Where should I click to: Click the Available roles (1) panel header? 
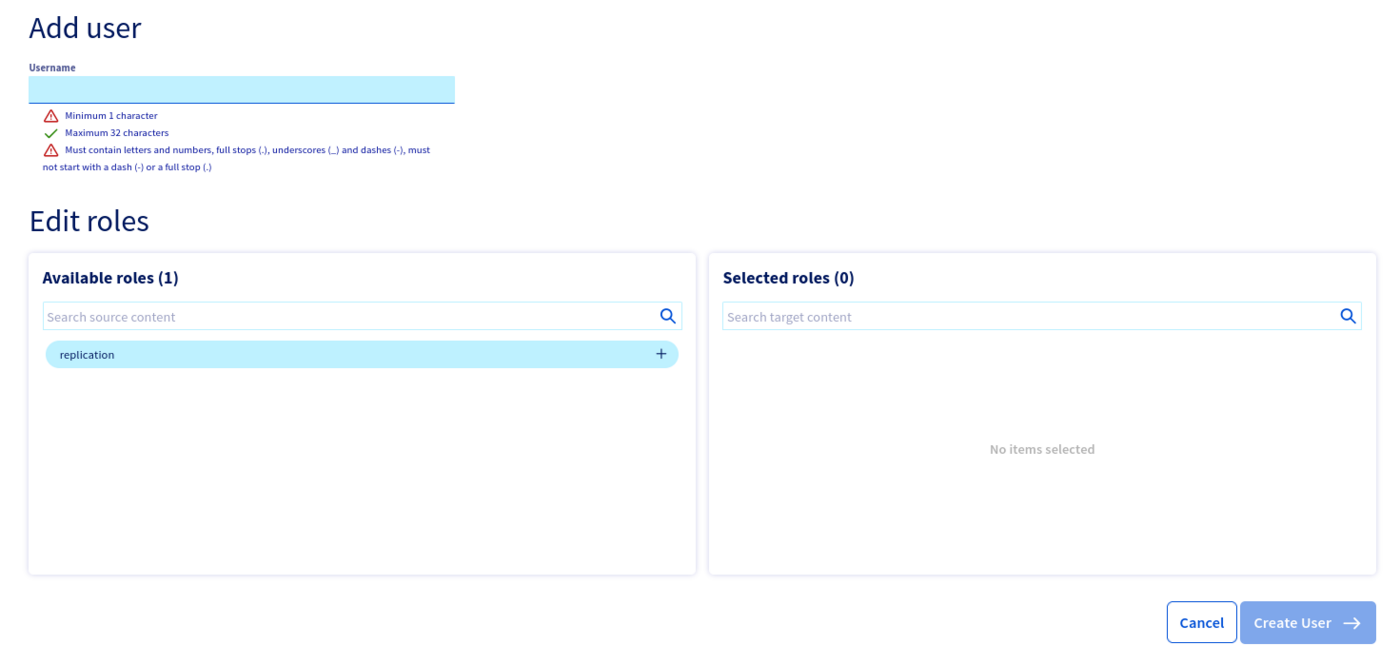(110, 278)
